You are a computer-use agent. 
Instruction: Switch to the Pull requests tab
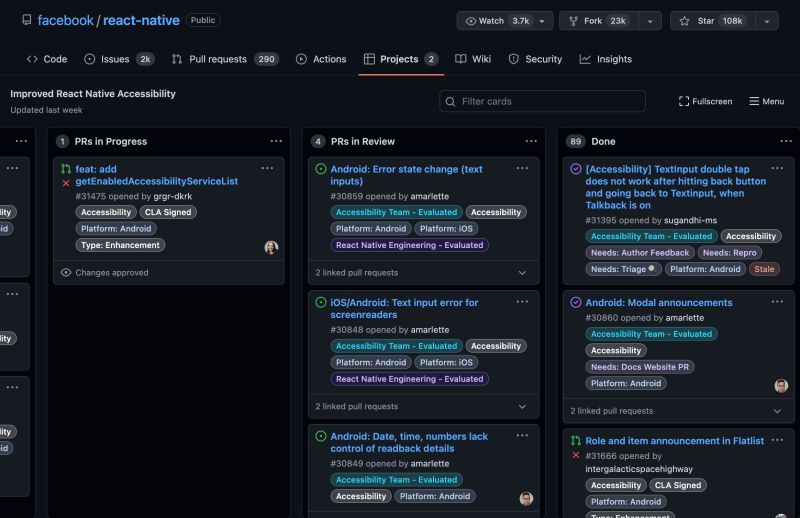pos(226,59)
